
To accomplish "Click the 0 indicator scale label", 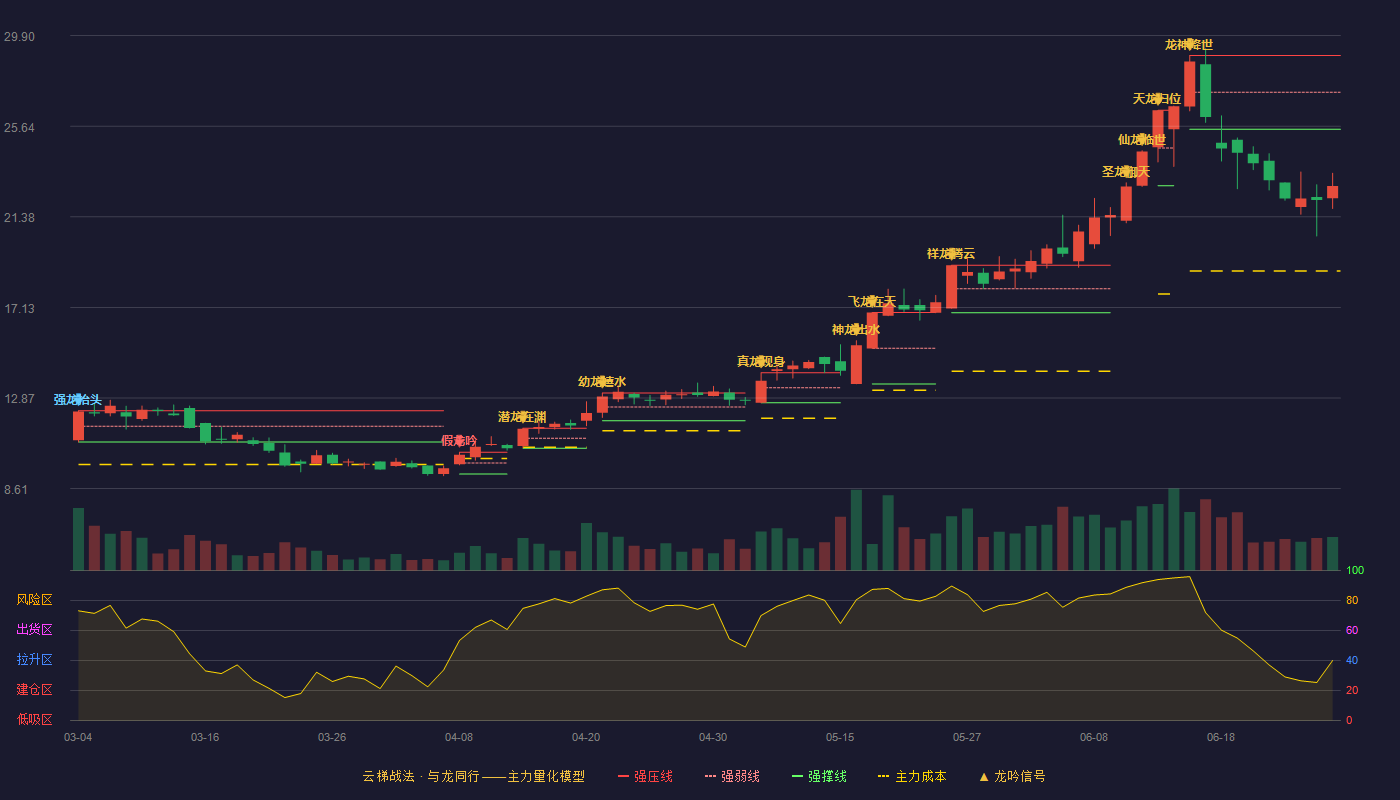I will point(1348,720).
